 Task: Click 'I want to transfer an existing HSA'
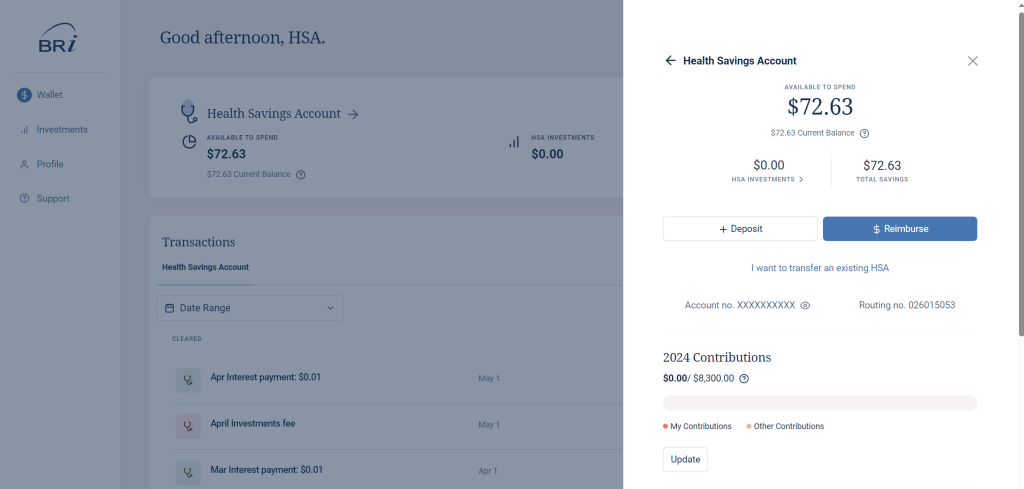tap(820, 268)
